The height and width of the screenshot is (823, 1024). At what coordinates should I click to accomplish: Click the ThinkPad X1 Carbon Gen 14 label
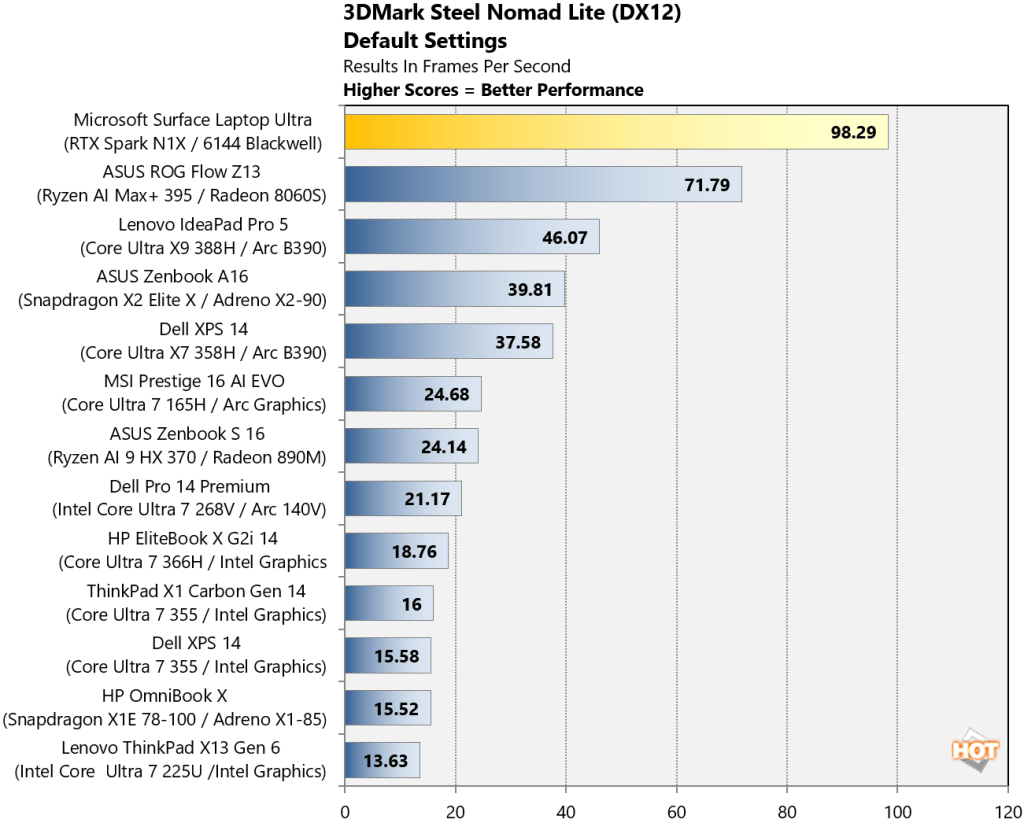pyautogui.click(x=197, y=590)
